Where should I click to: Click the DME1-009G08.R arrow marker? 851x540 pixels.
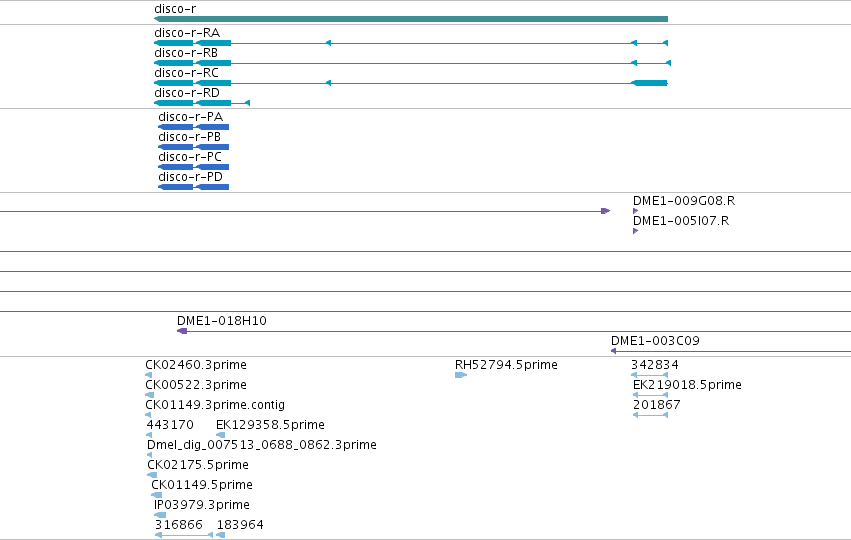[x=636, y=211]
